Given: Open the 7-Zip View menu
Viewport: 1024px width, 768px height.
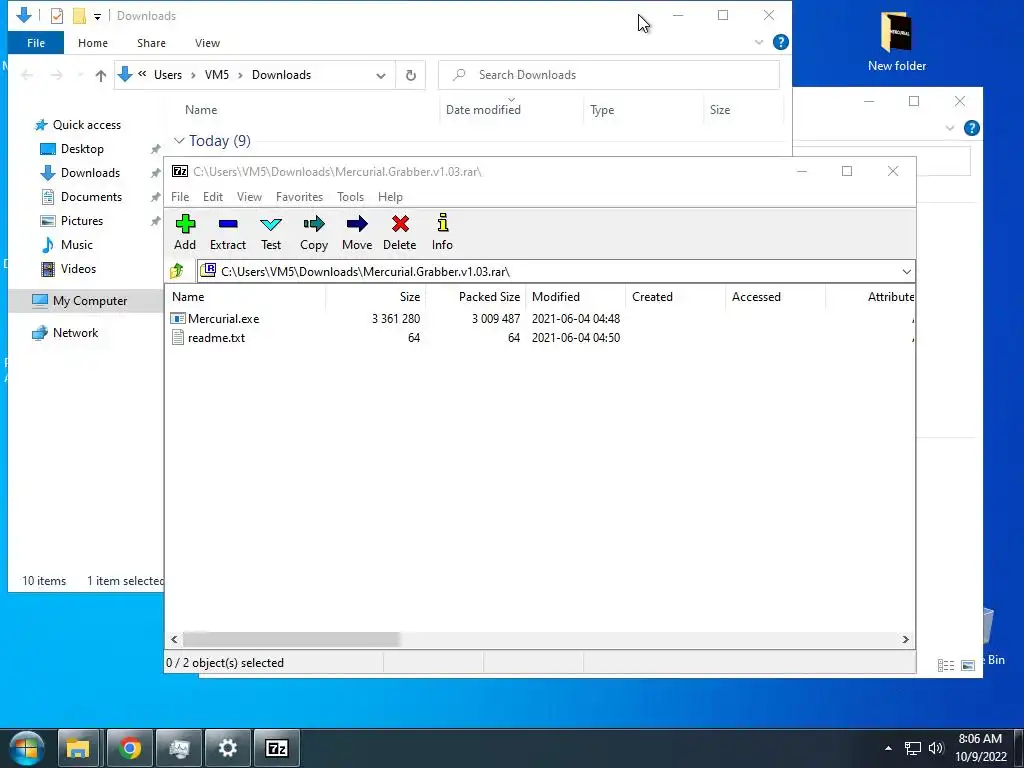Looking at the screenshot, I should pyautogui.click(x=249, y=197).
